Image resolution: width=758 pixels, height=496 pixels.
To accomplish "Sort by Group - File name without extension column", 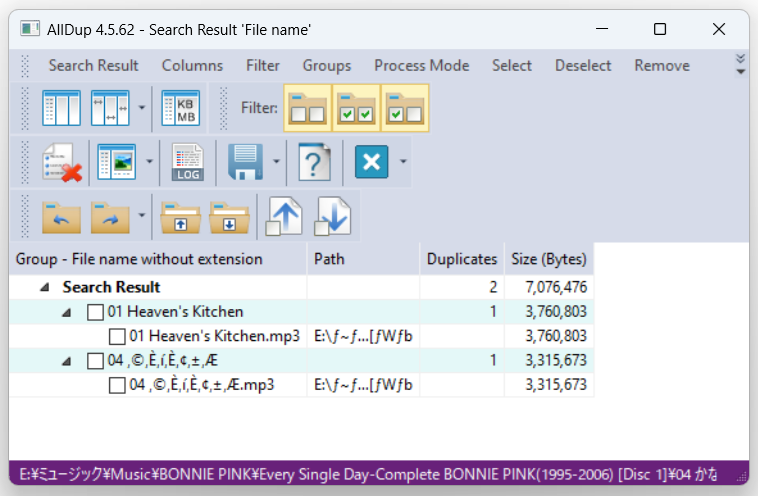I will [158, 259].
